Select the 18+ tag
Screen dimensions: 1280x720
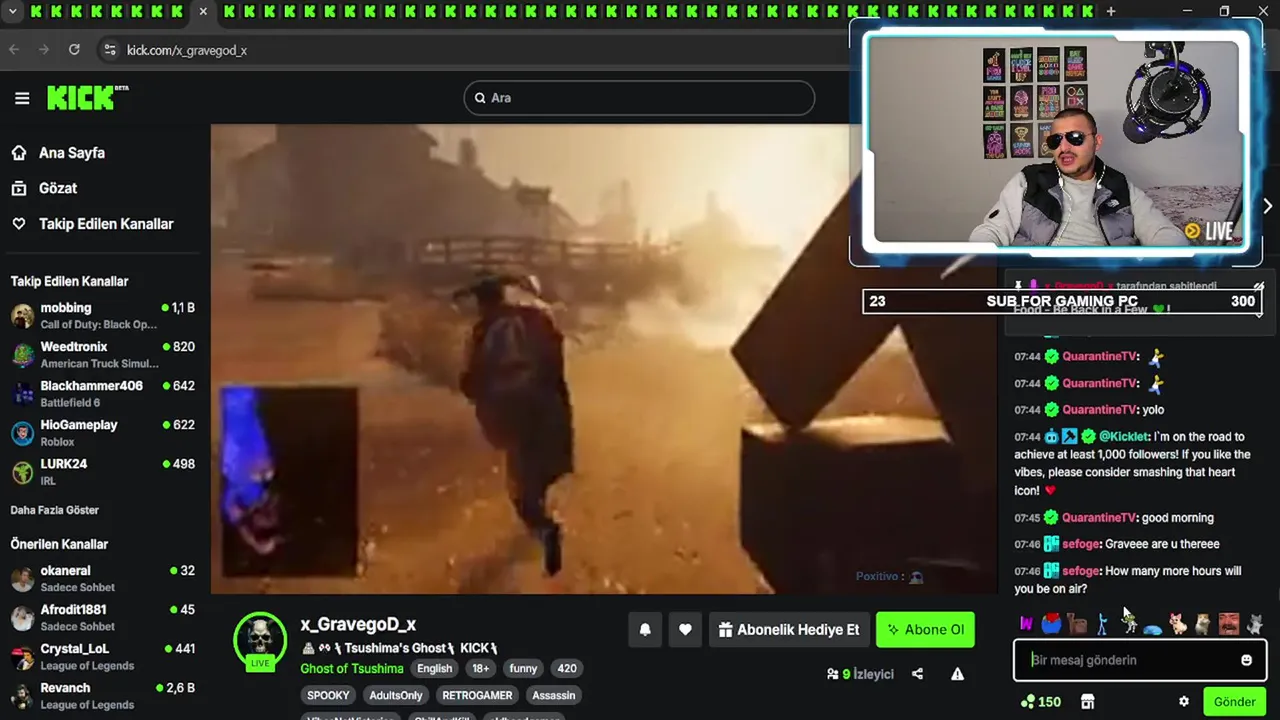(480, 668)
